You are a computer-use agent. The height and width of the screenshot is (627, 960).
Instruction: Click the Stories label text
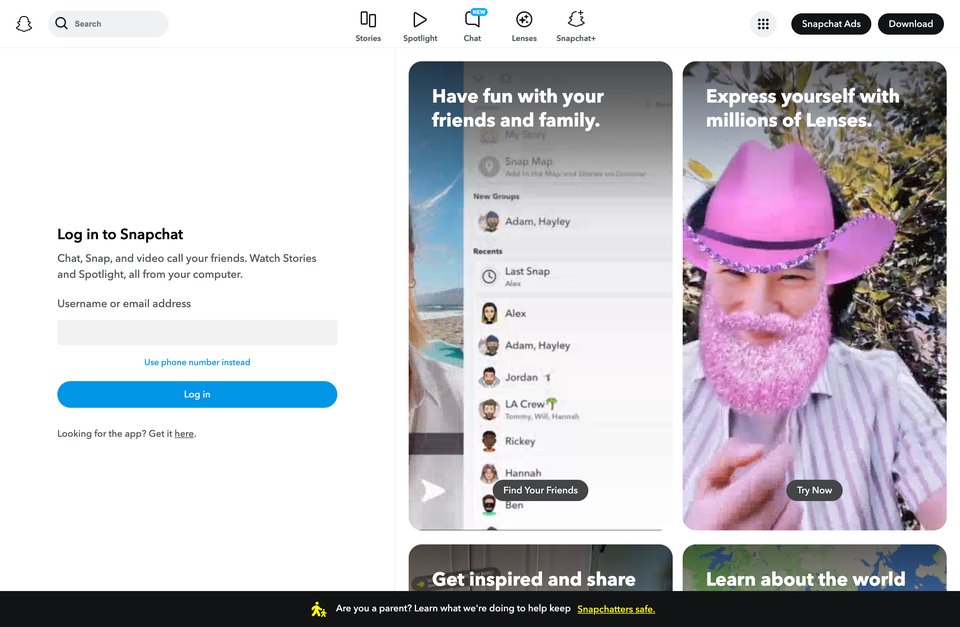(x=368, y=38)
